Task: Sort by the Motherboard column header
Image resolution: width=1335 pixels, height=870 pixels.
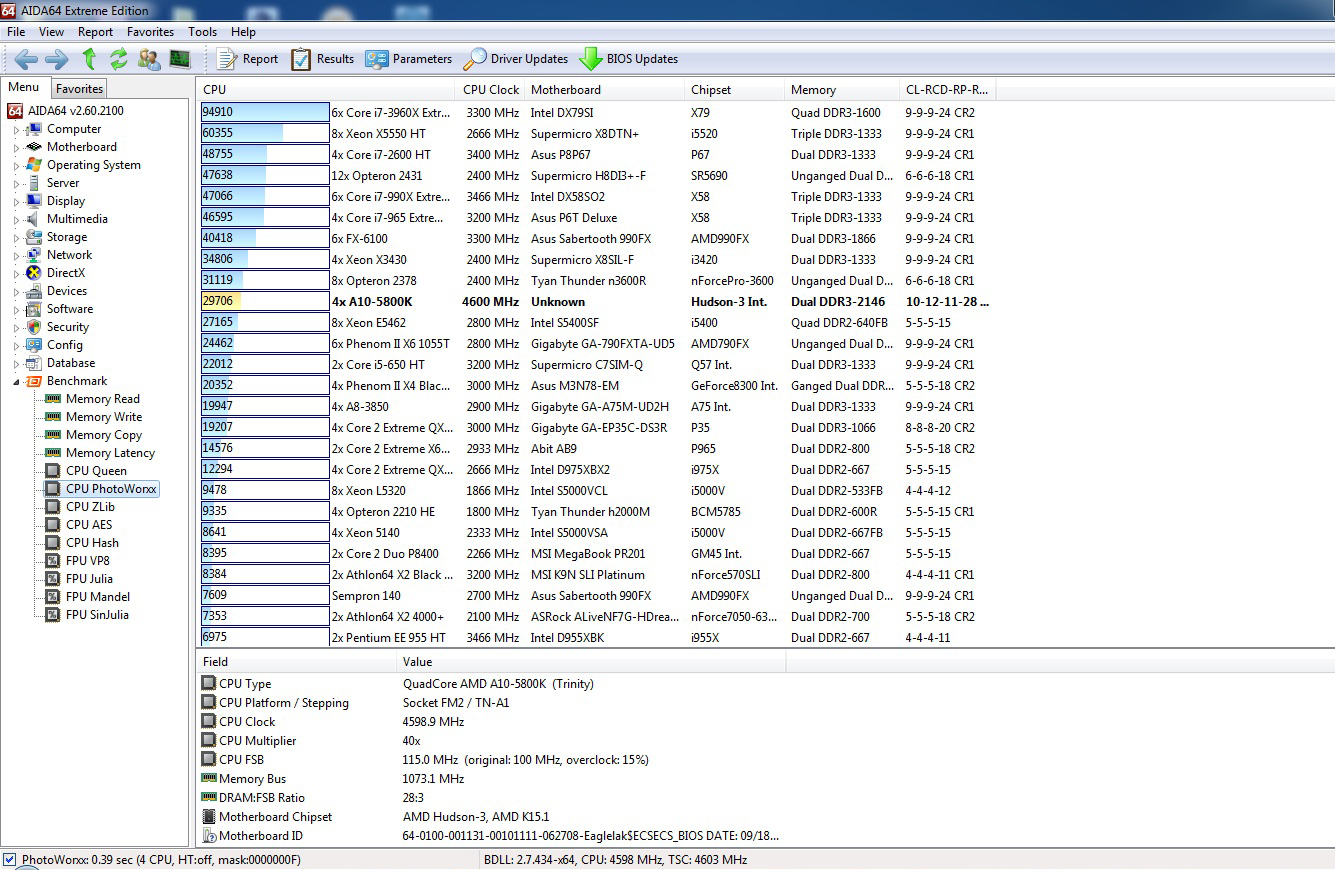Action: coord(605,90)
